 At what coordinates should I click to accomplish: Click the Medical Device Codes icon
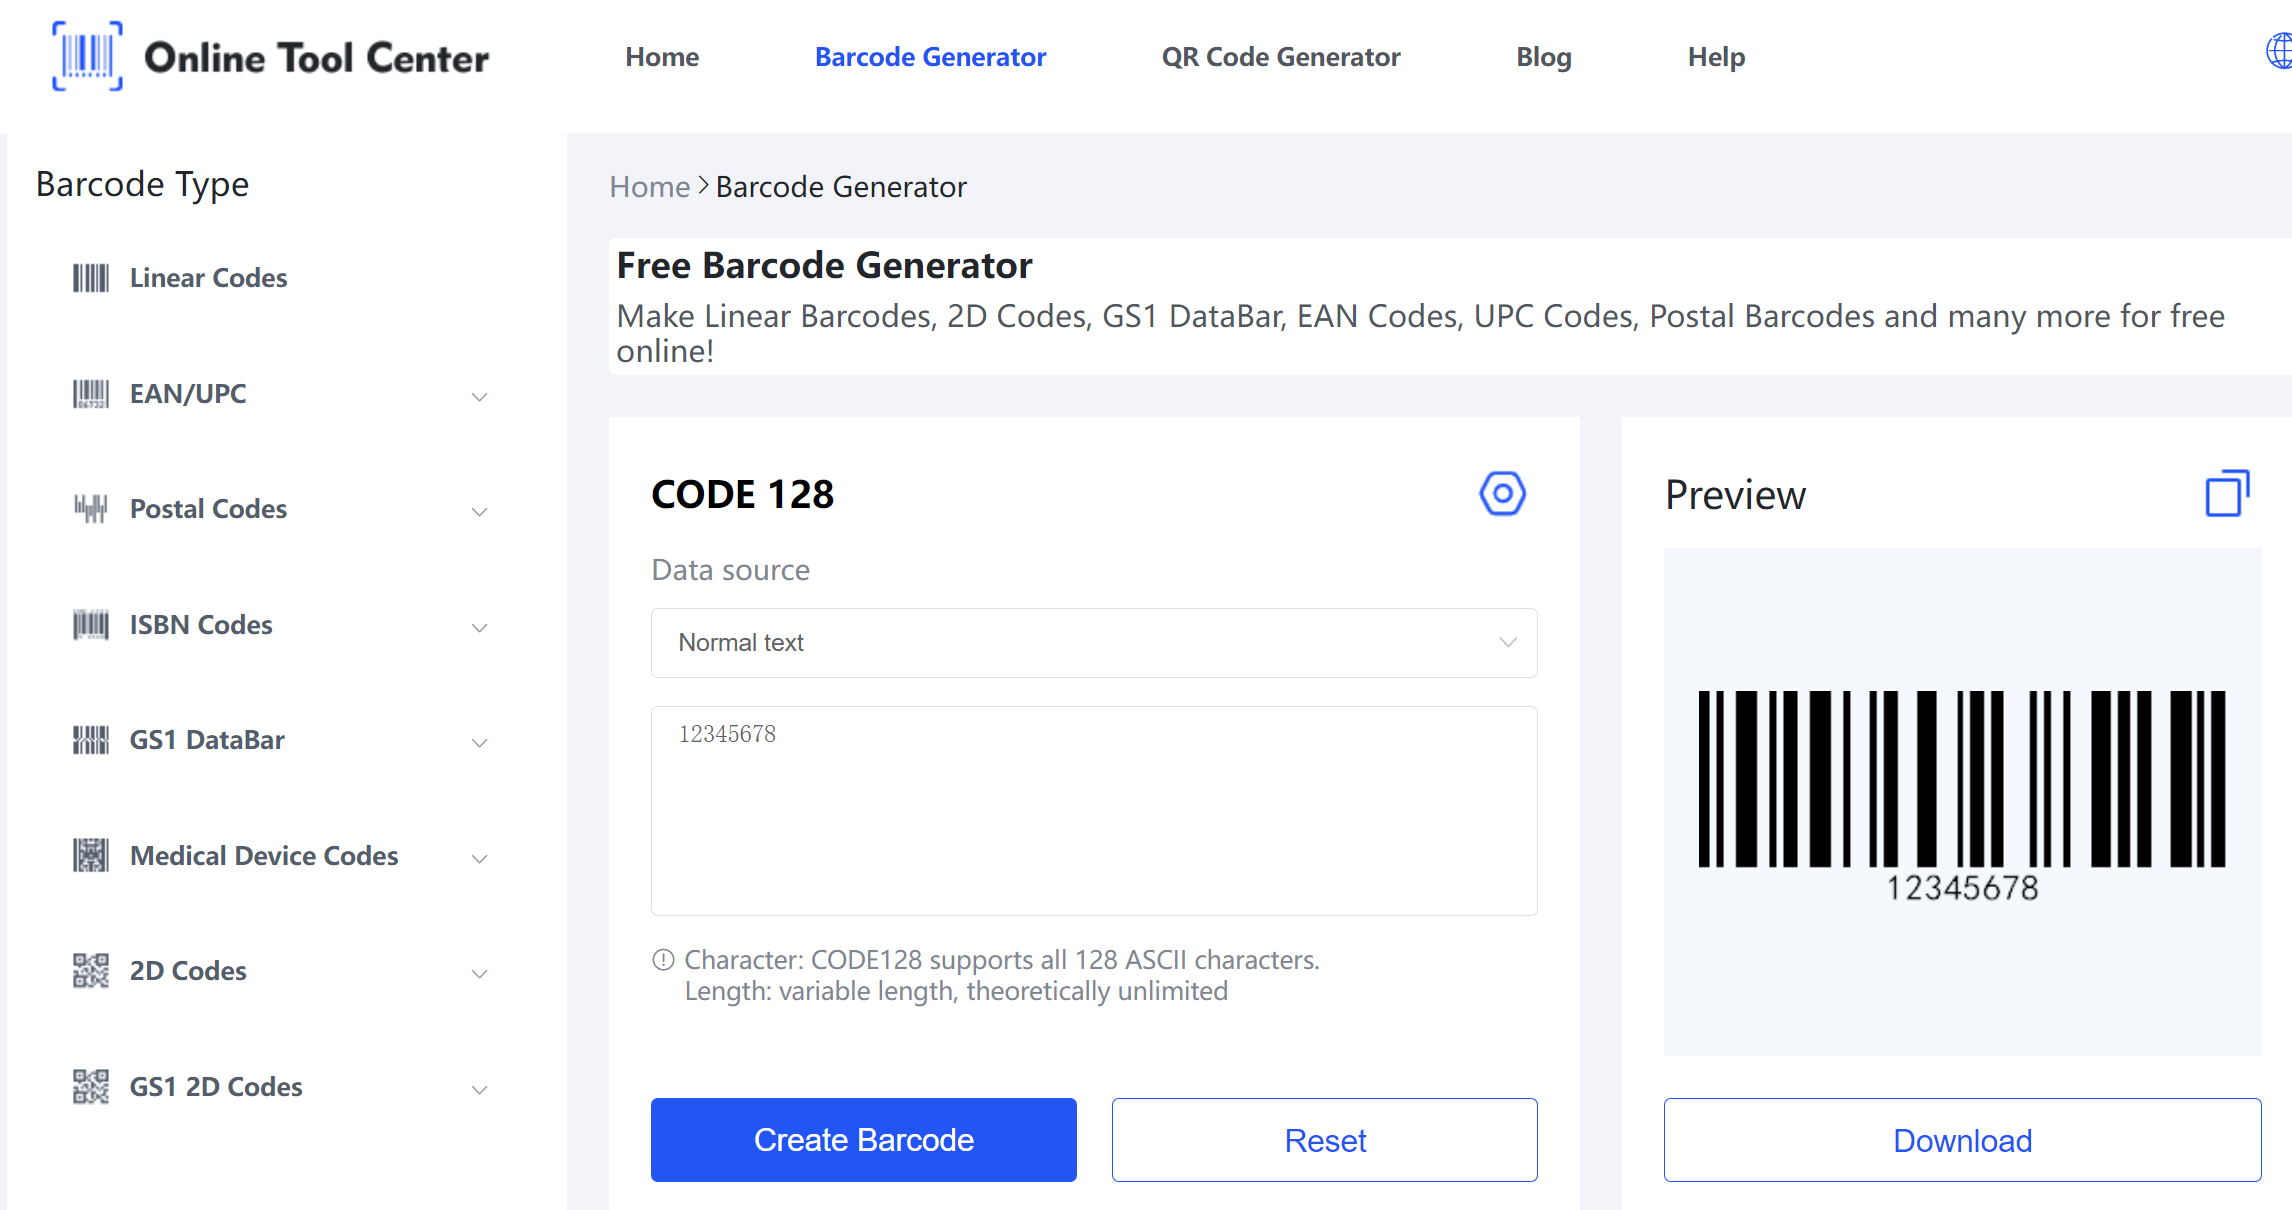[86, 855]
